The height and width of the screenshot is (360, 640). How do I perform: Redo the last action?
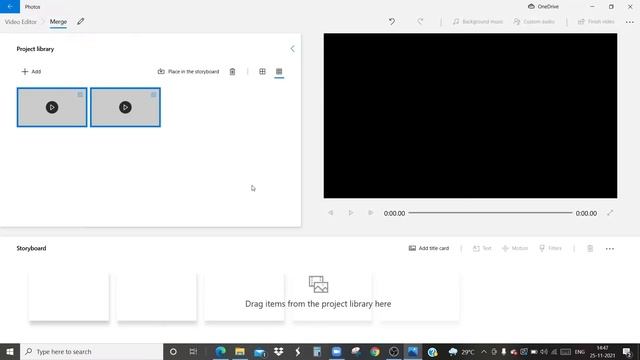click(420, 22)
